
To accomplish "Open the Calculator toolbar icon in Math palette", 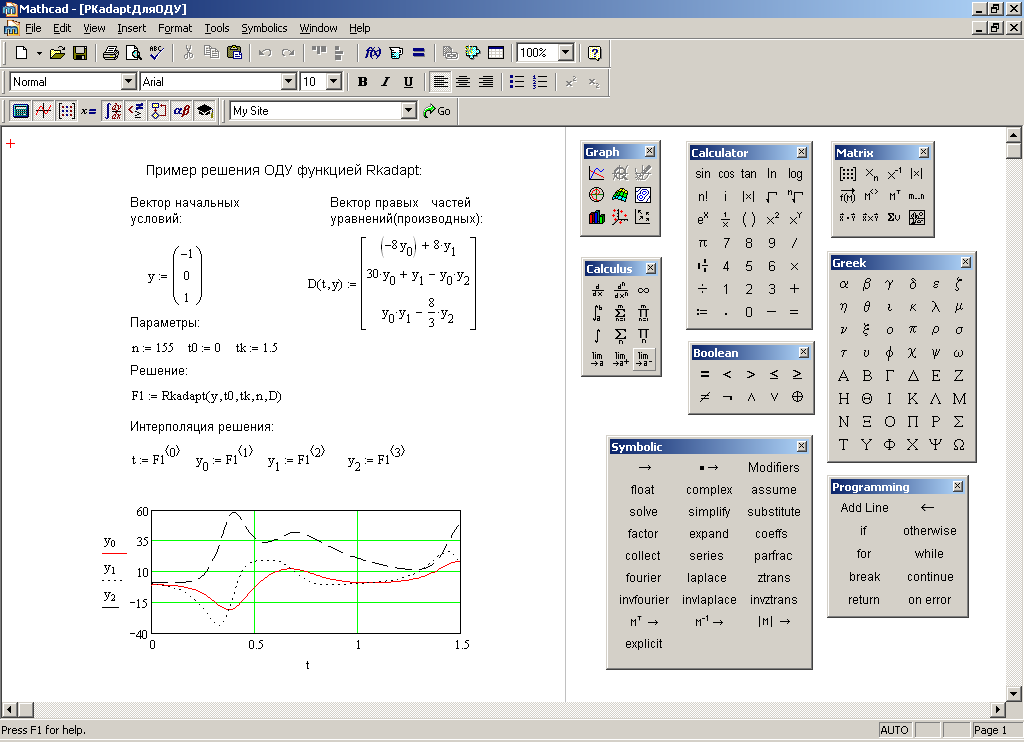I will [x=21, y=111].
